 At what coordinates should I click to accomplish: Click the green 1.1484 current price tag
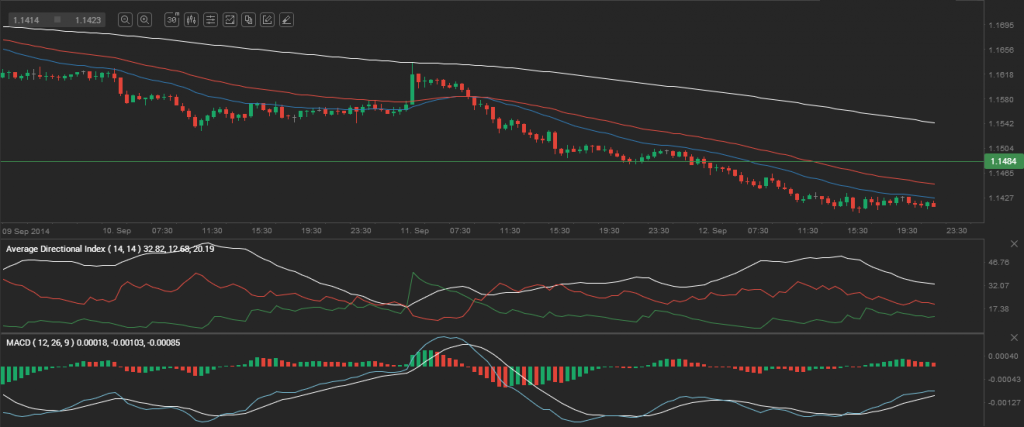[1002, 161]
